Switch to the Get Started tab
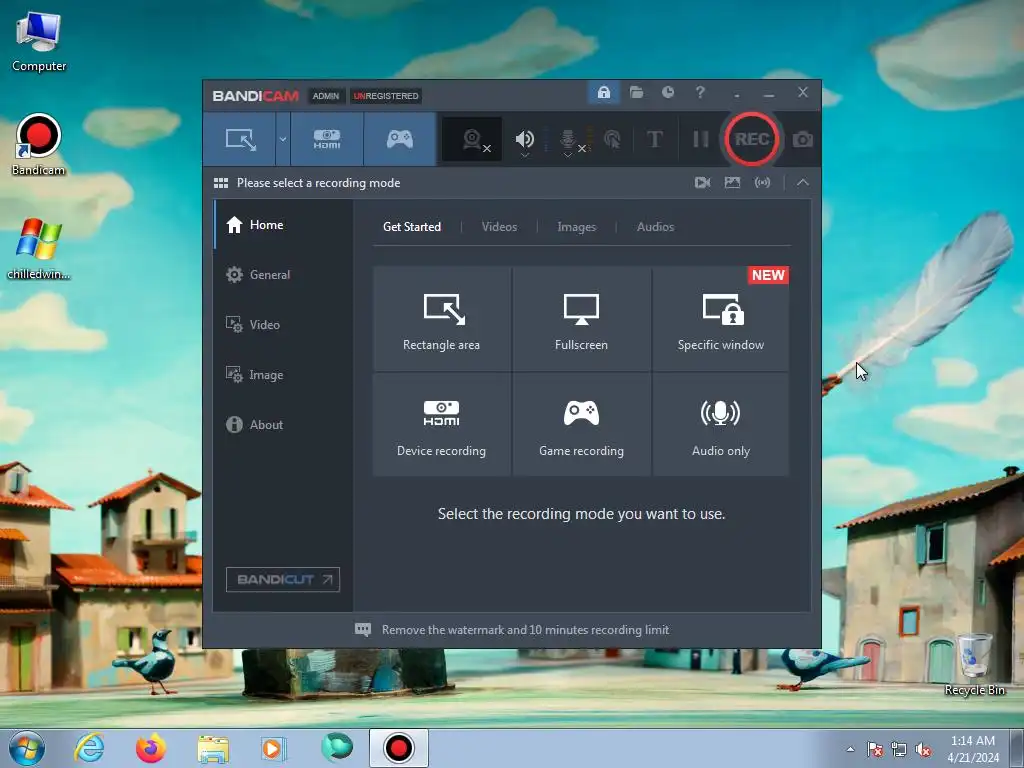The width and height of the screenshot is (1024, 768). [x=412, y=227]
